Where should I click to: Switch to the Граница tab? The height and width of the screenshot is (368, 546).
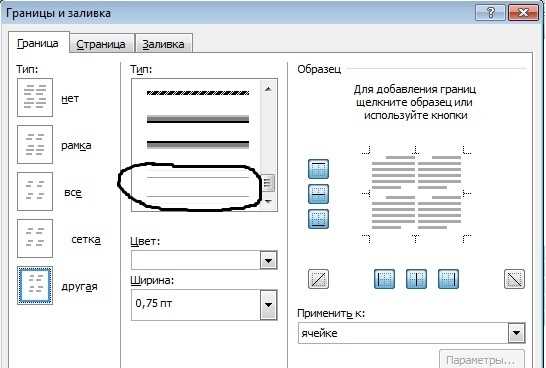pyautogui.click(x=38, y=43)
